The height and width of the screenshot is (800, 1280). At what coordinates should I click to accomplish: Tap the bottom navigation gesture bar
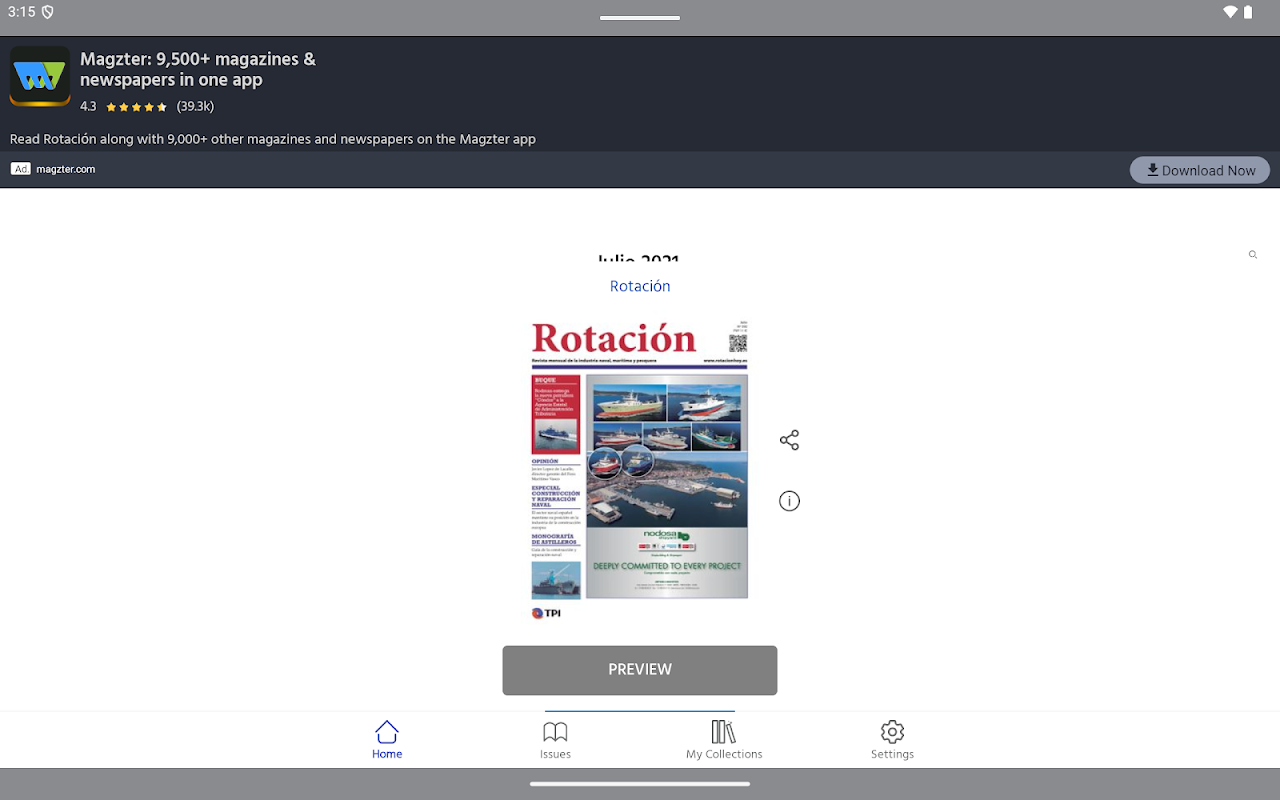640,784
